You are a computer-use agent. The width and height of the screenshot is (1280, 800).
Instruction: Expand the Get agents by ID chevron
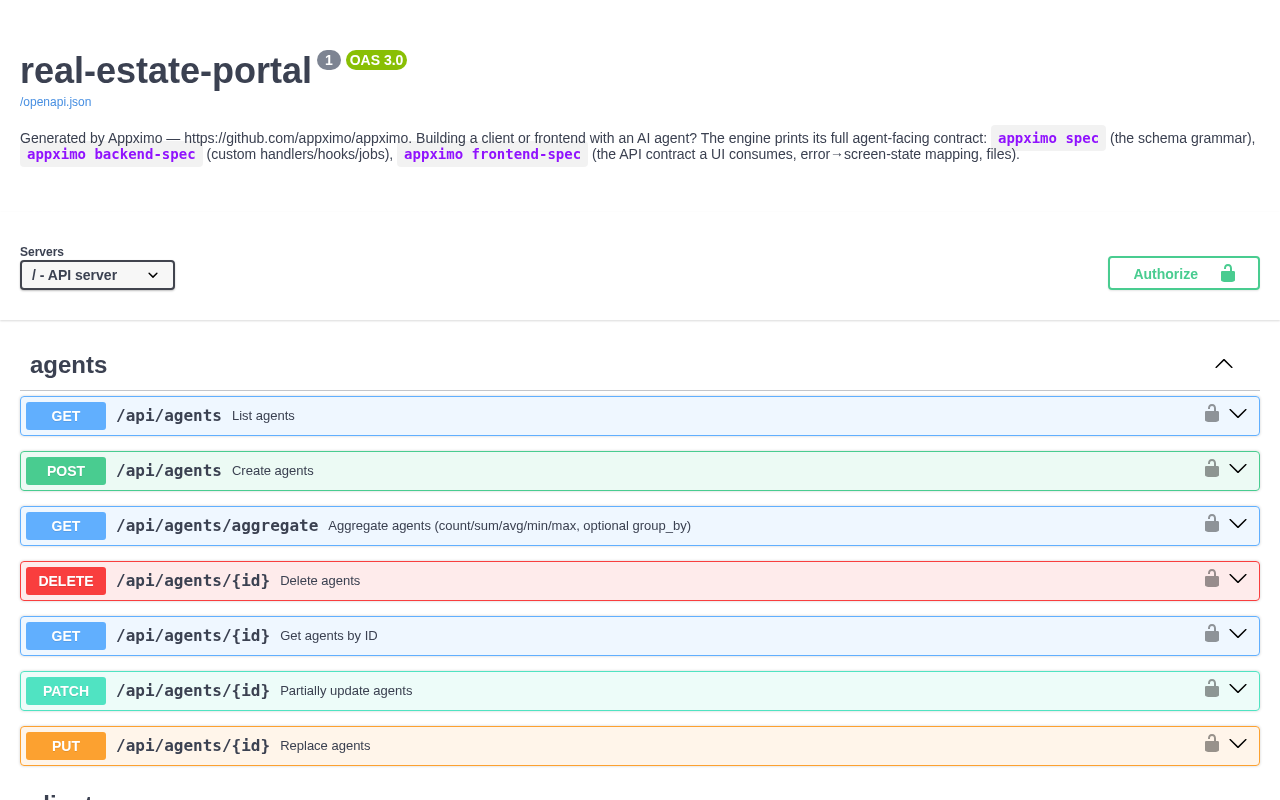click(x=1238, y=634)
